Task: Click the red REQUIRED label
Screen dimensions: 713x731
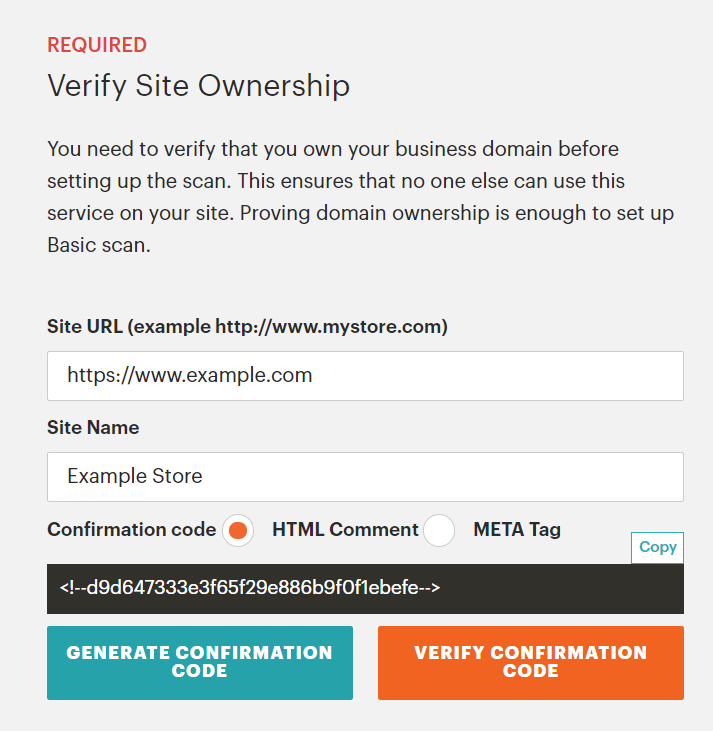Action: point(97,45)
